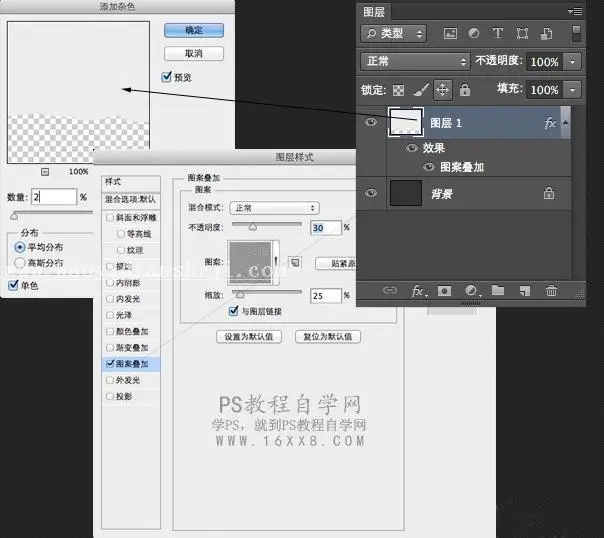This screenshot has width=604, height=538.
Task: Select 平均分布 uniform distribution
Action: (19, 247)
